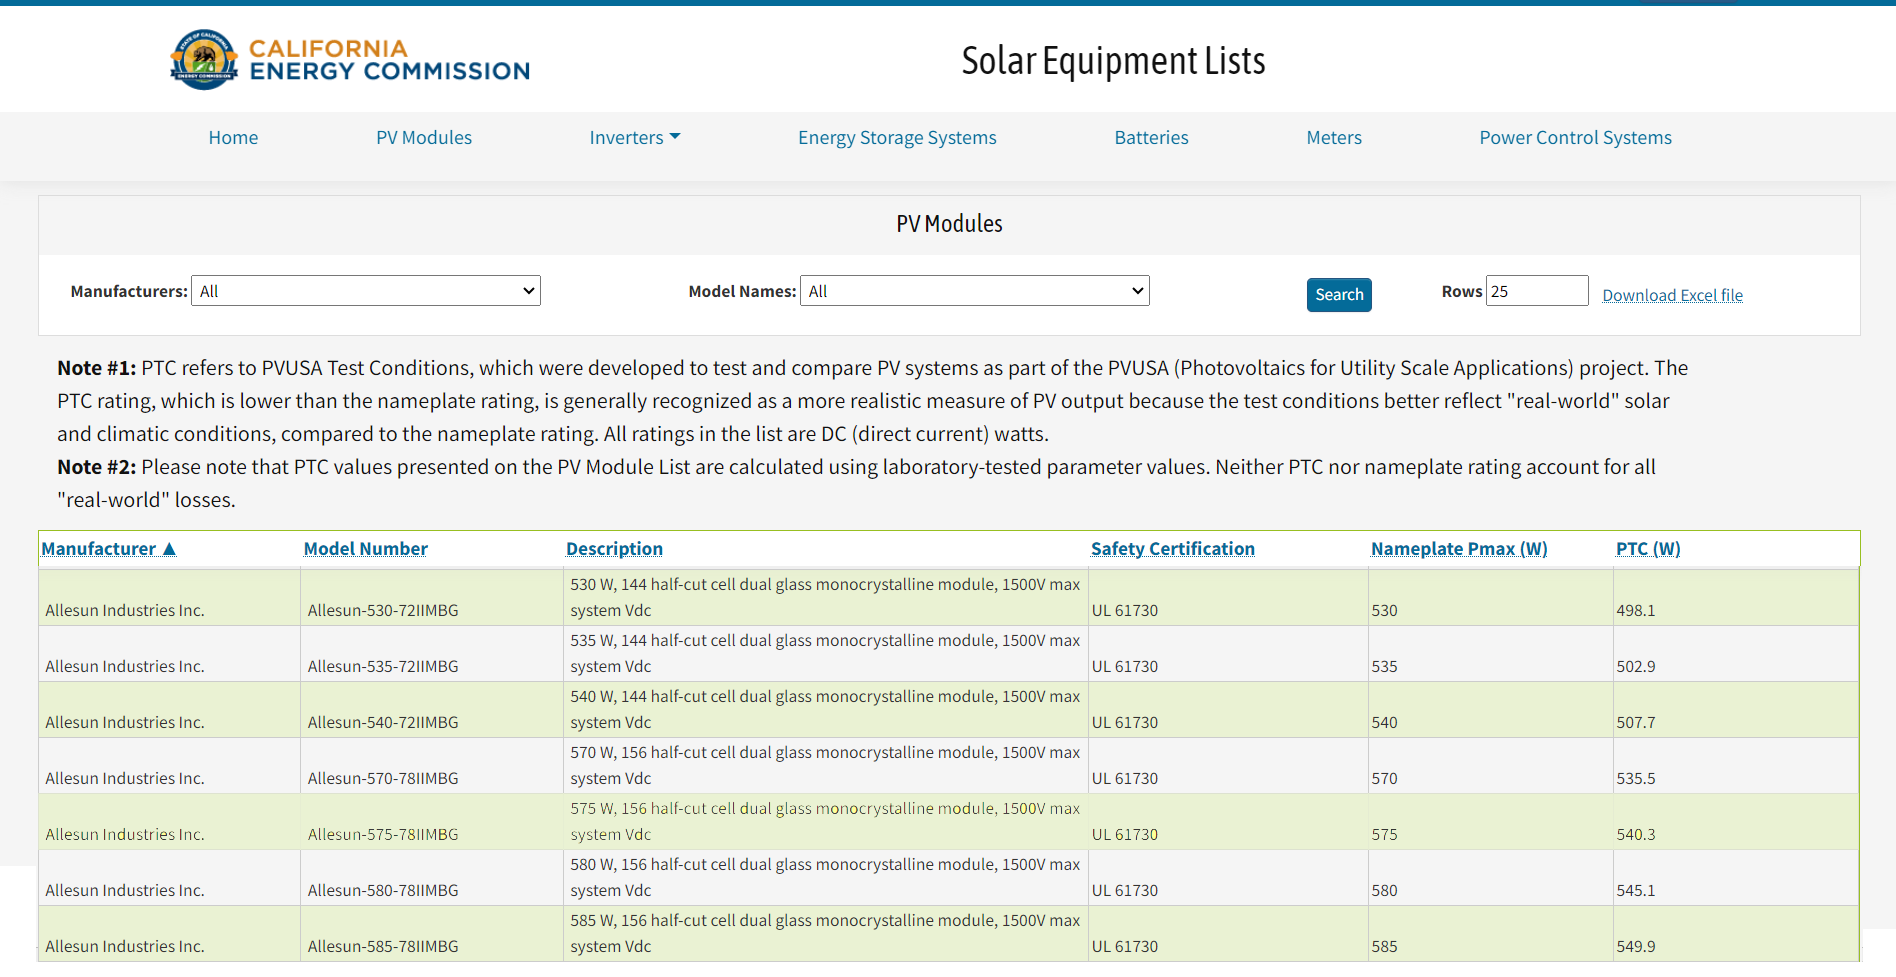Click the ascending sort arrow beside Manufacturer

click(169, 549)
